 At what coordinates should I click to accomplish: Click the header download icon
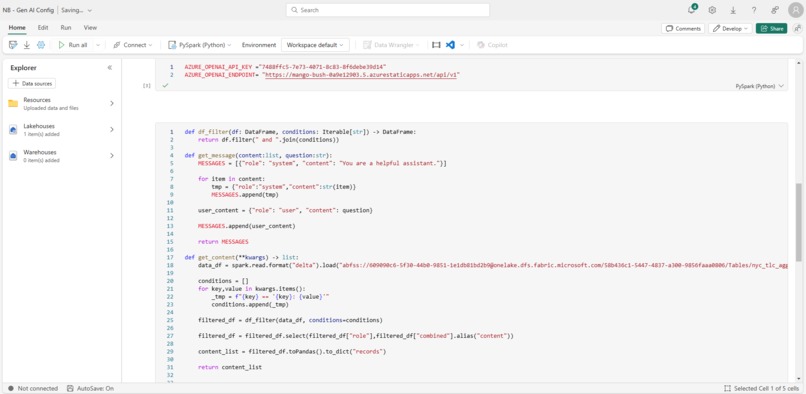[x=733, y=10]
